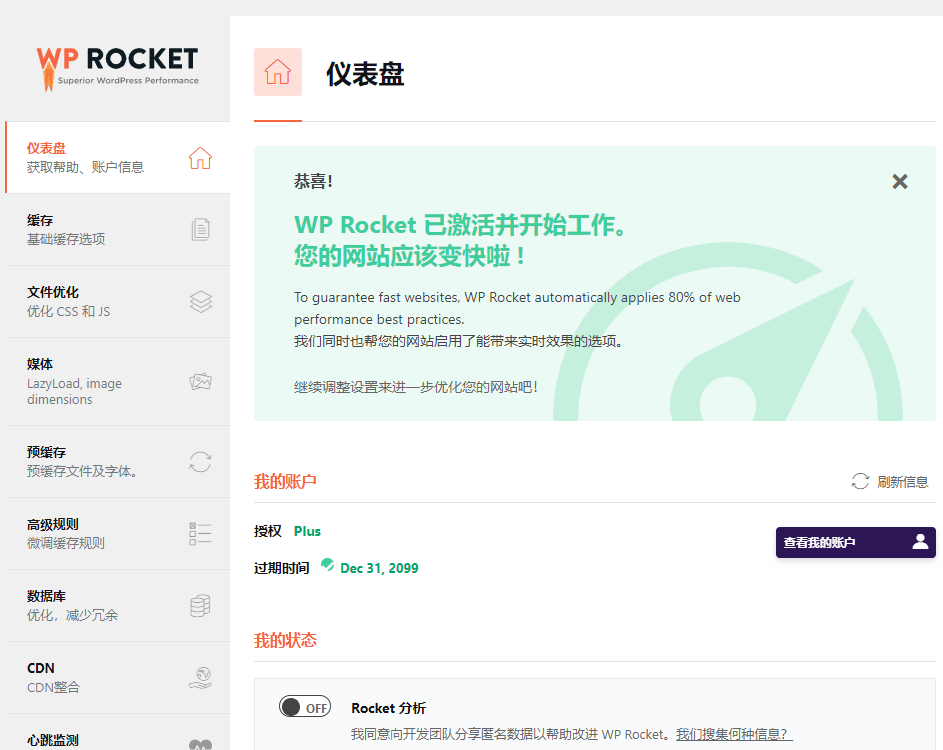Click the text 继续调整设置来进一步优化您的网站吧!
This screenshot has width=943, height=750.
point(416,387)
